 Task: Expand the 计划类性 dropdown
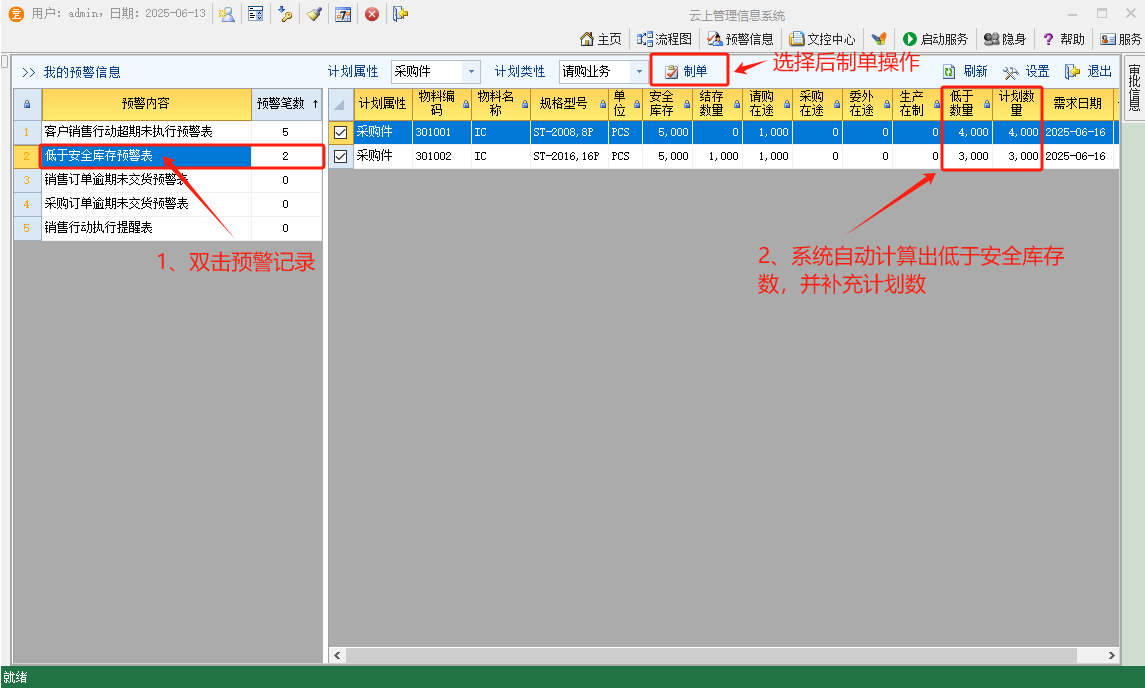point(639,72)
